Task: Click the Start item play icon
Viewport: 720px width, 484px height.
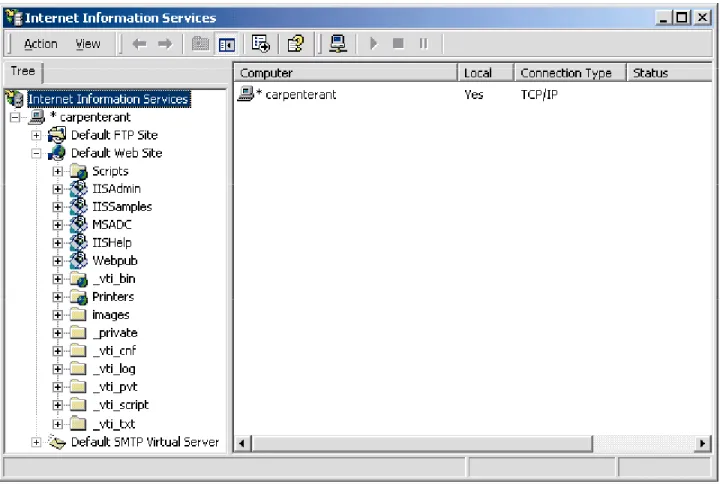Action: click(373, 44)
